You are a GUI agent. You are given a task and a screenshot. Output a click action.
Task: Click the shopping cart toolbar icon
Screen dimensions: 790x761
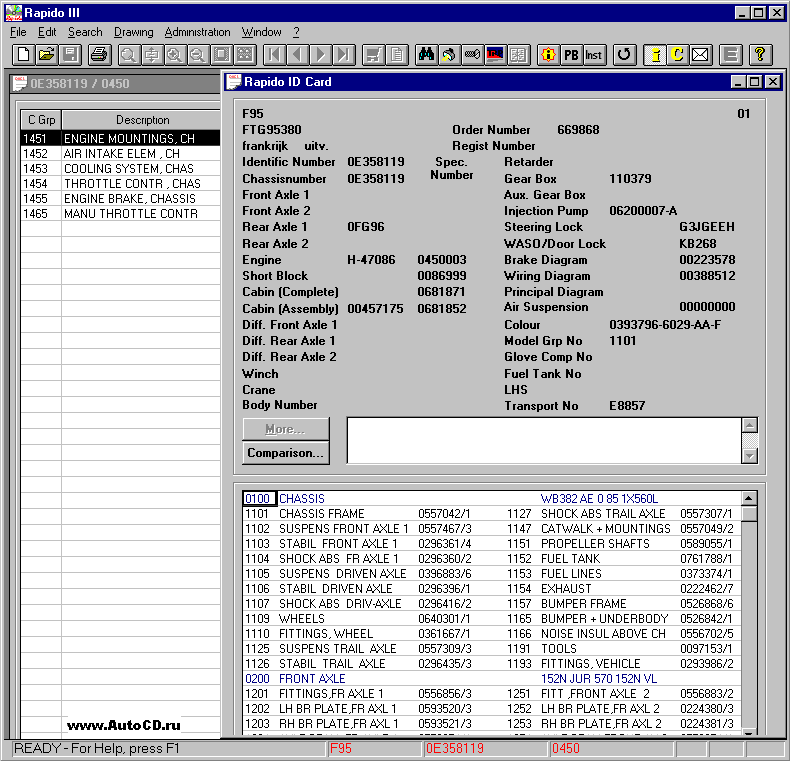tap(374, 54)
